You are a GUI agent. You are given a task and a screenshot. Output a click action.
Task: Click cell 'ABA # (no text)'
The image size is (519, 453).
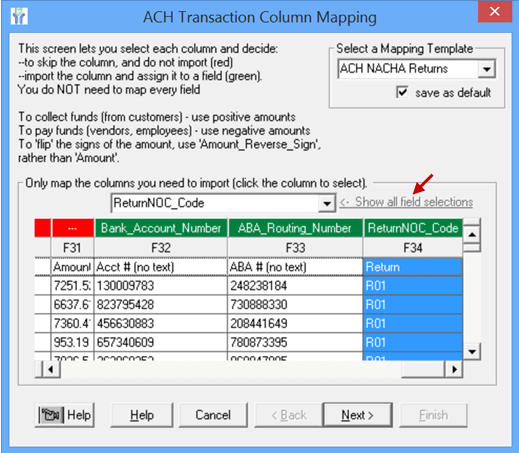(295, 267)
